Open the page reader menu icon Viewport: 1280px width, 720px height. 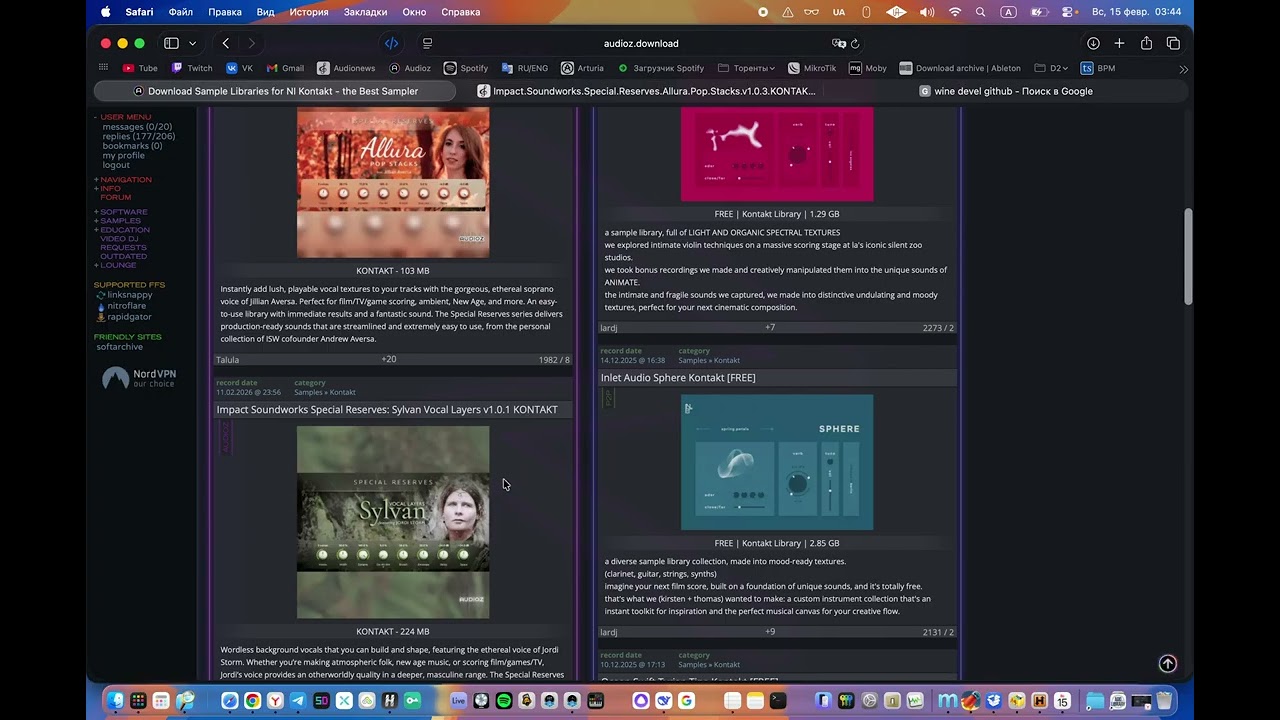[x=427, y=43]
